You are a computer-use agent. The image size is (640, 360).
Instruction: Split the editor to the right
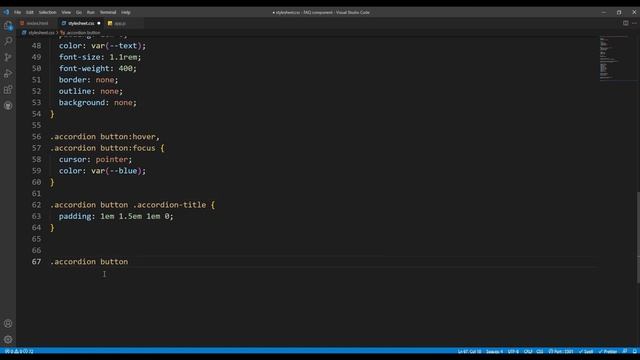[625, 23]
